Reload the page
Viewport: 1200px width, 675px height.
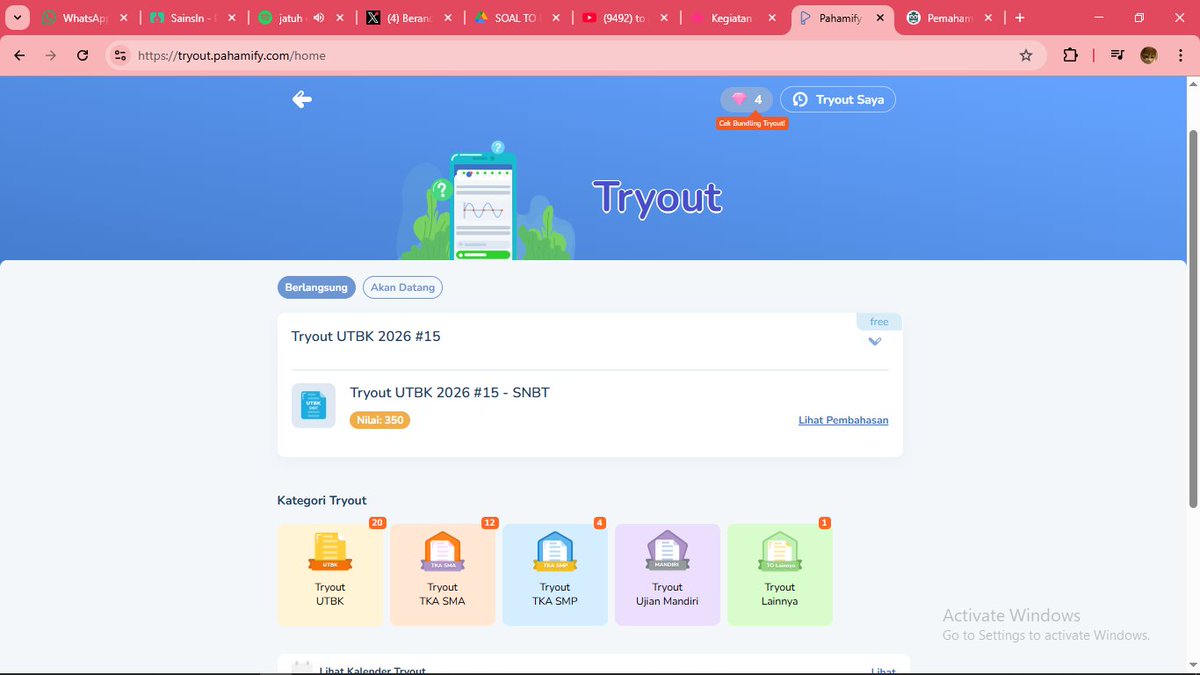83,56
